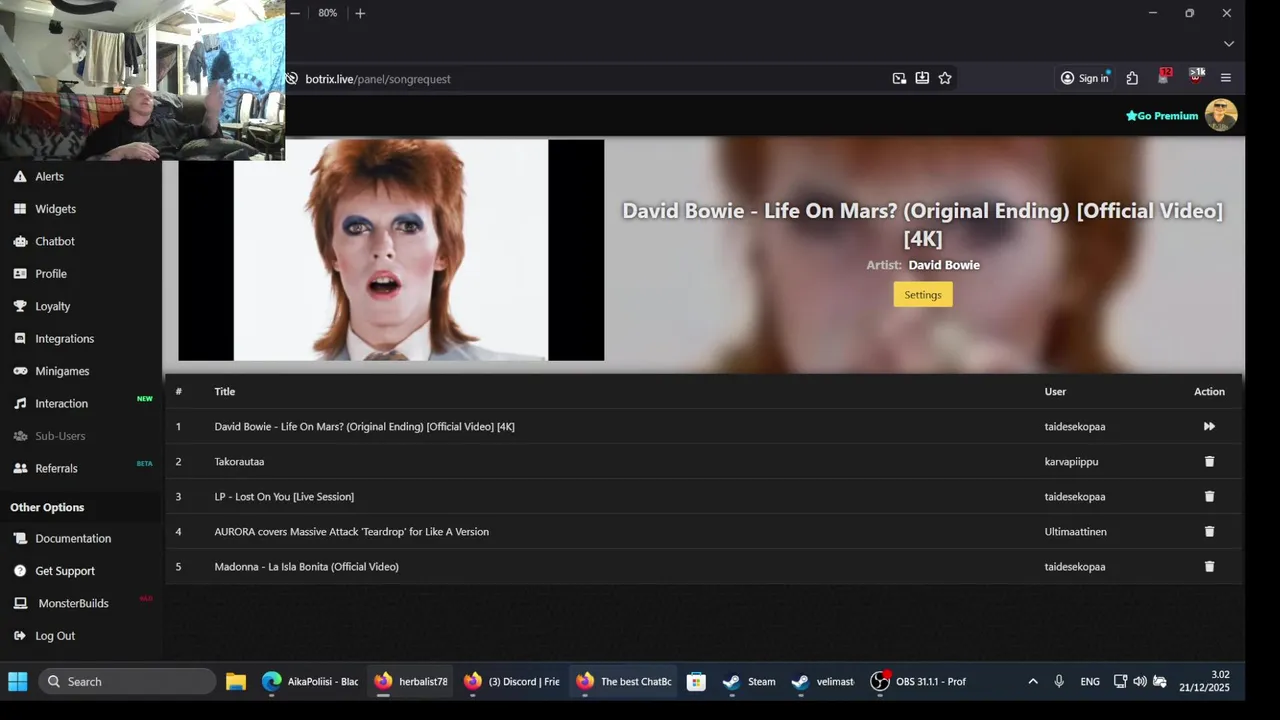
Task: Delete Madonna - La Isla Bonita request
Action: pyautogui.click(x=1209, y=566)
